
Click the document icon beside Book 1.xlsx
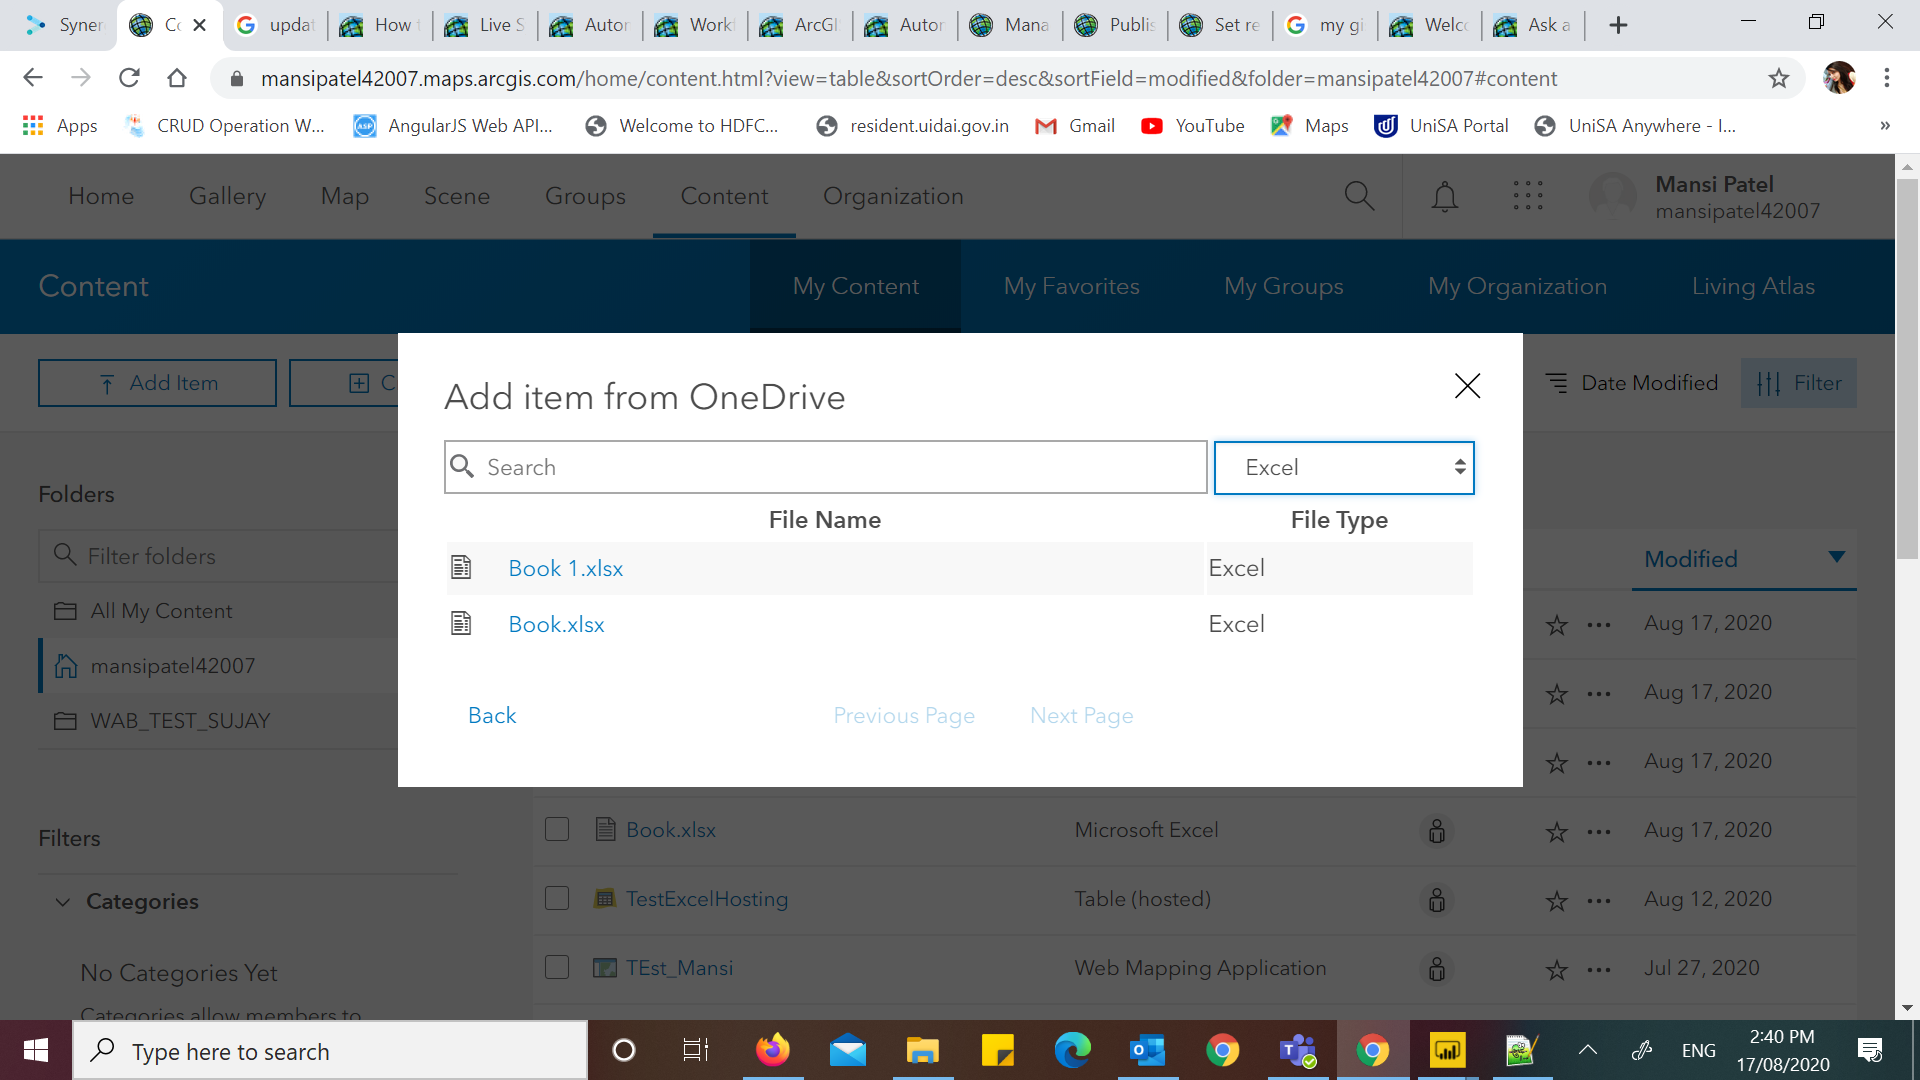(x=461, y=568)
